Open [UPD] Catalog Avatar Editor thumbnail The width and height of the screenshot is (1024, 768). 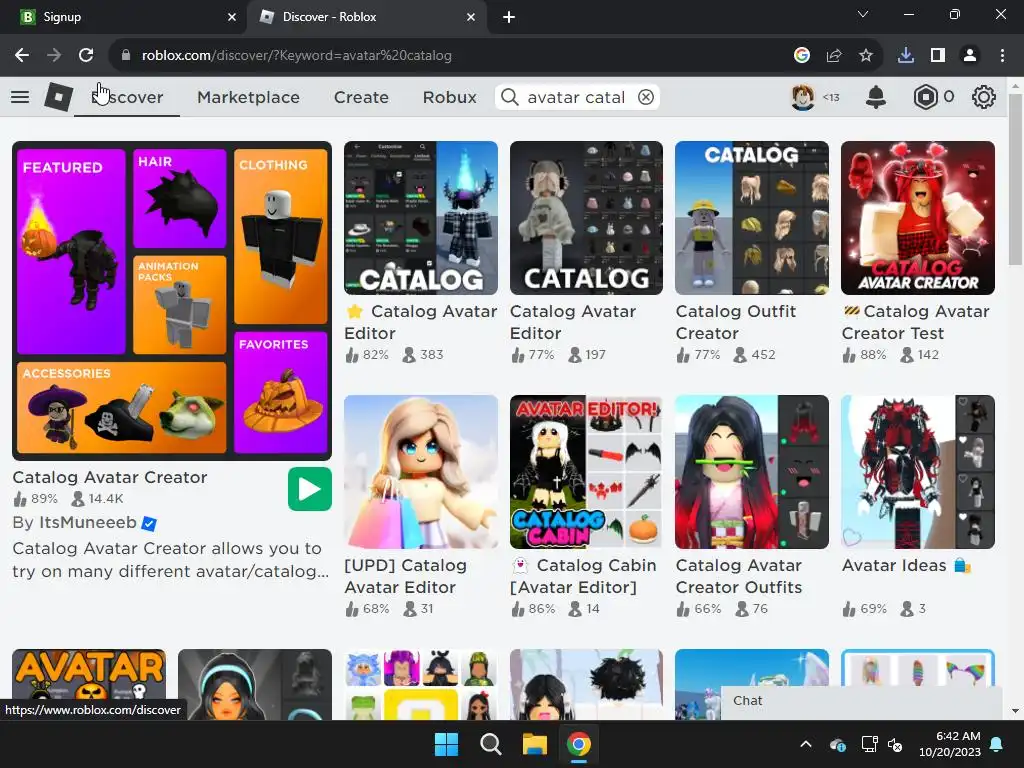421,472
